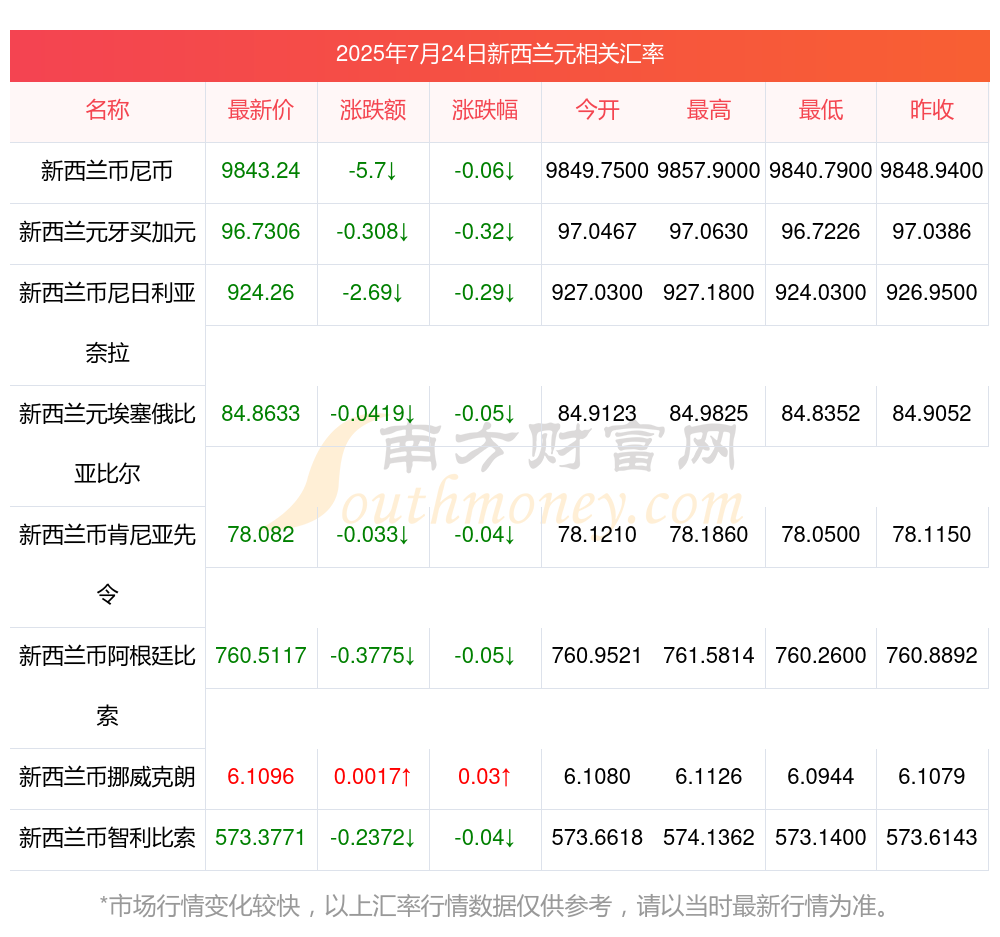
Task: Click latest price 78.082
Action: [x=261, y=535]
